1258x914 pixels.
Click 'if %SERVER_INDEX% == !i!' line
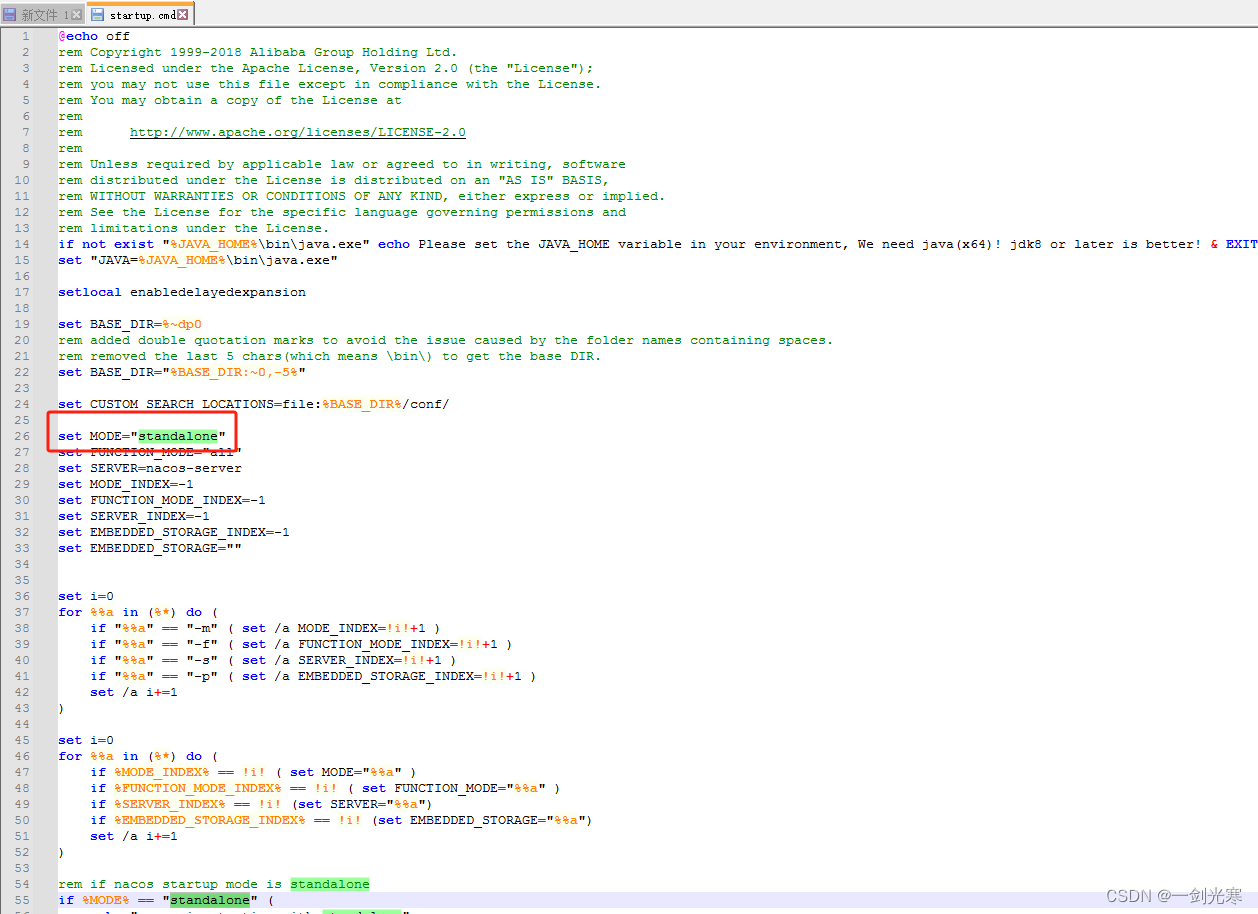[x=262, y=804]
